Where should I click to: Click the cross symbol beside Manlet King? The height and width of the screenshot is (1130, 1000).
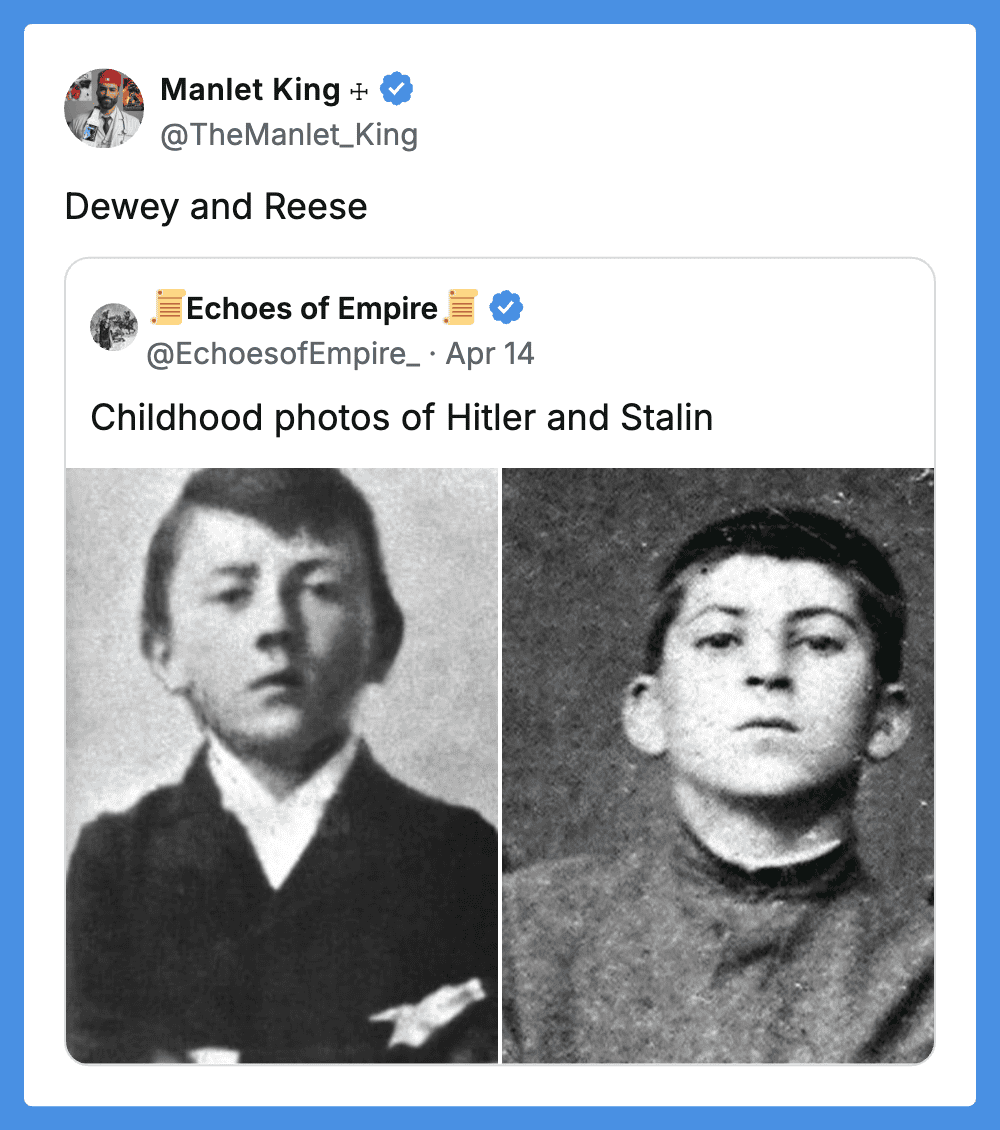pyautogui.click(x=359, y=91)
